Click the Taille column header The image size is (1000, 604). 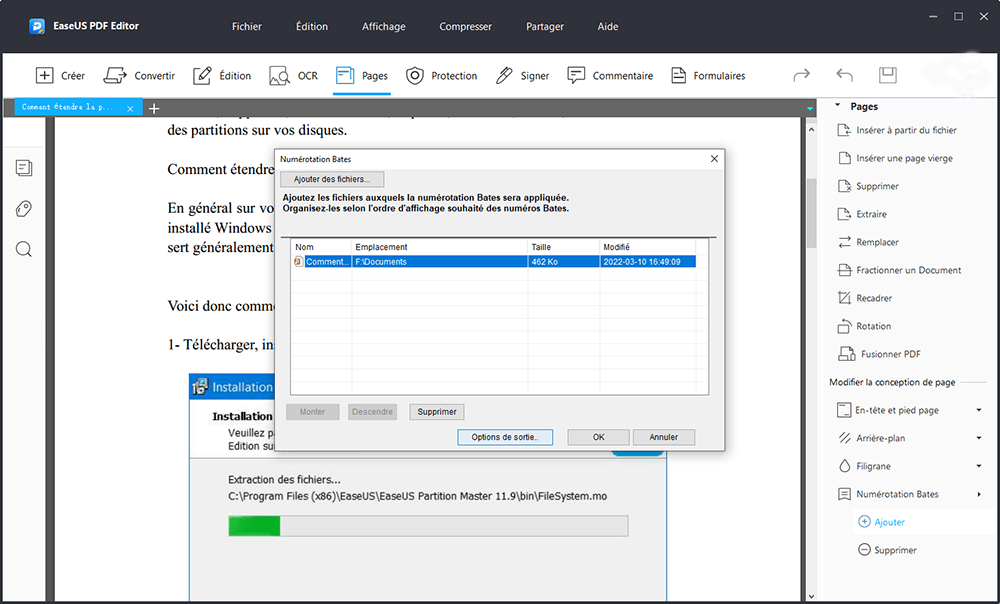pos(563,247)
